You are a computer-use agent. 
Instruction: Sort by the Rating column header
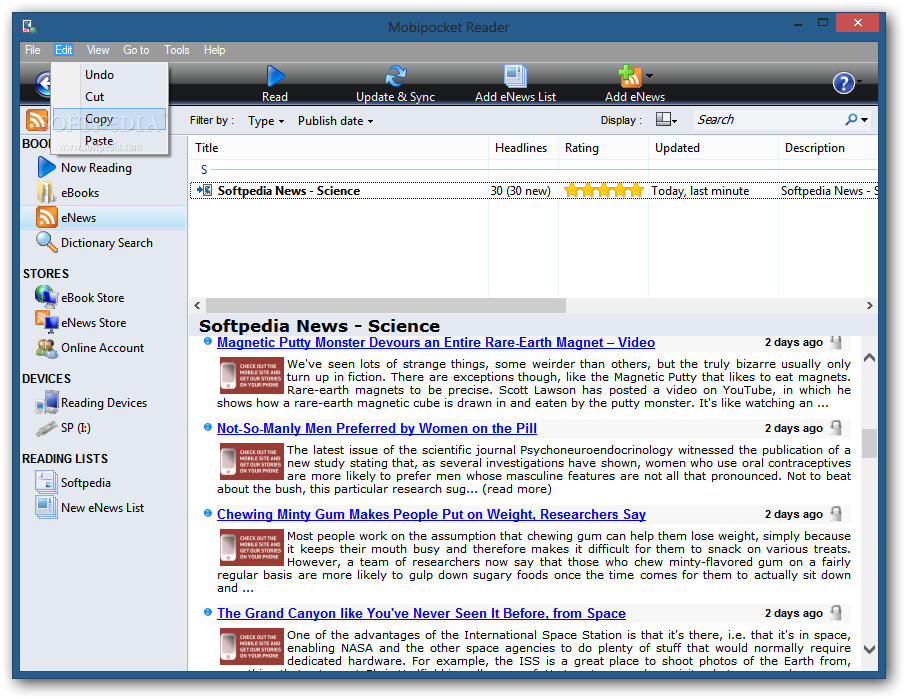[x=603, y=148]
